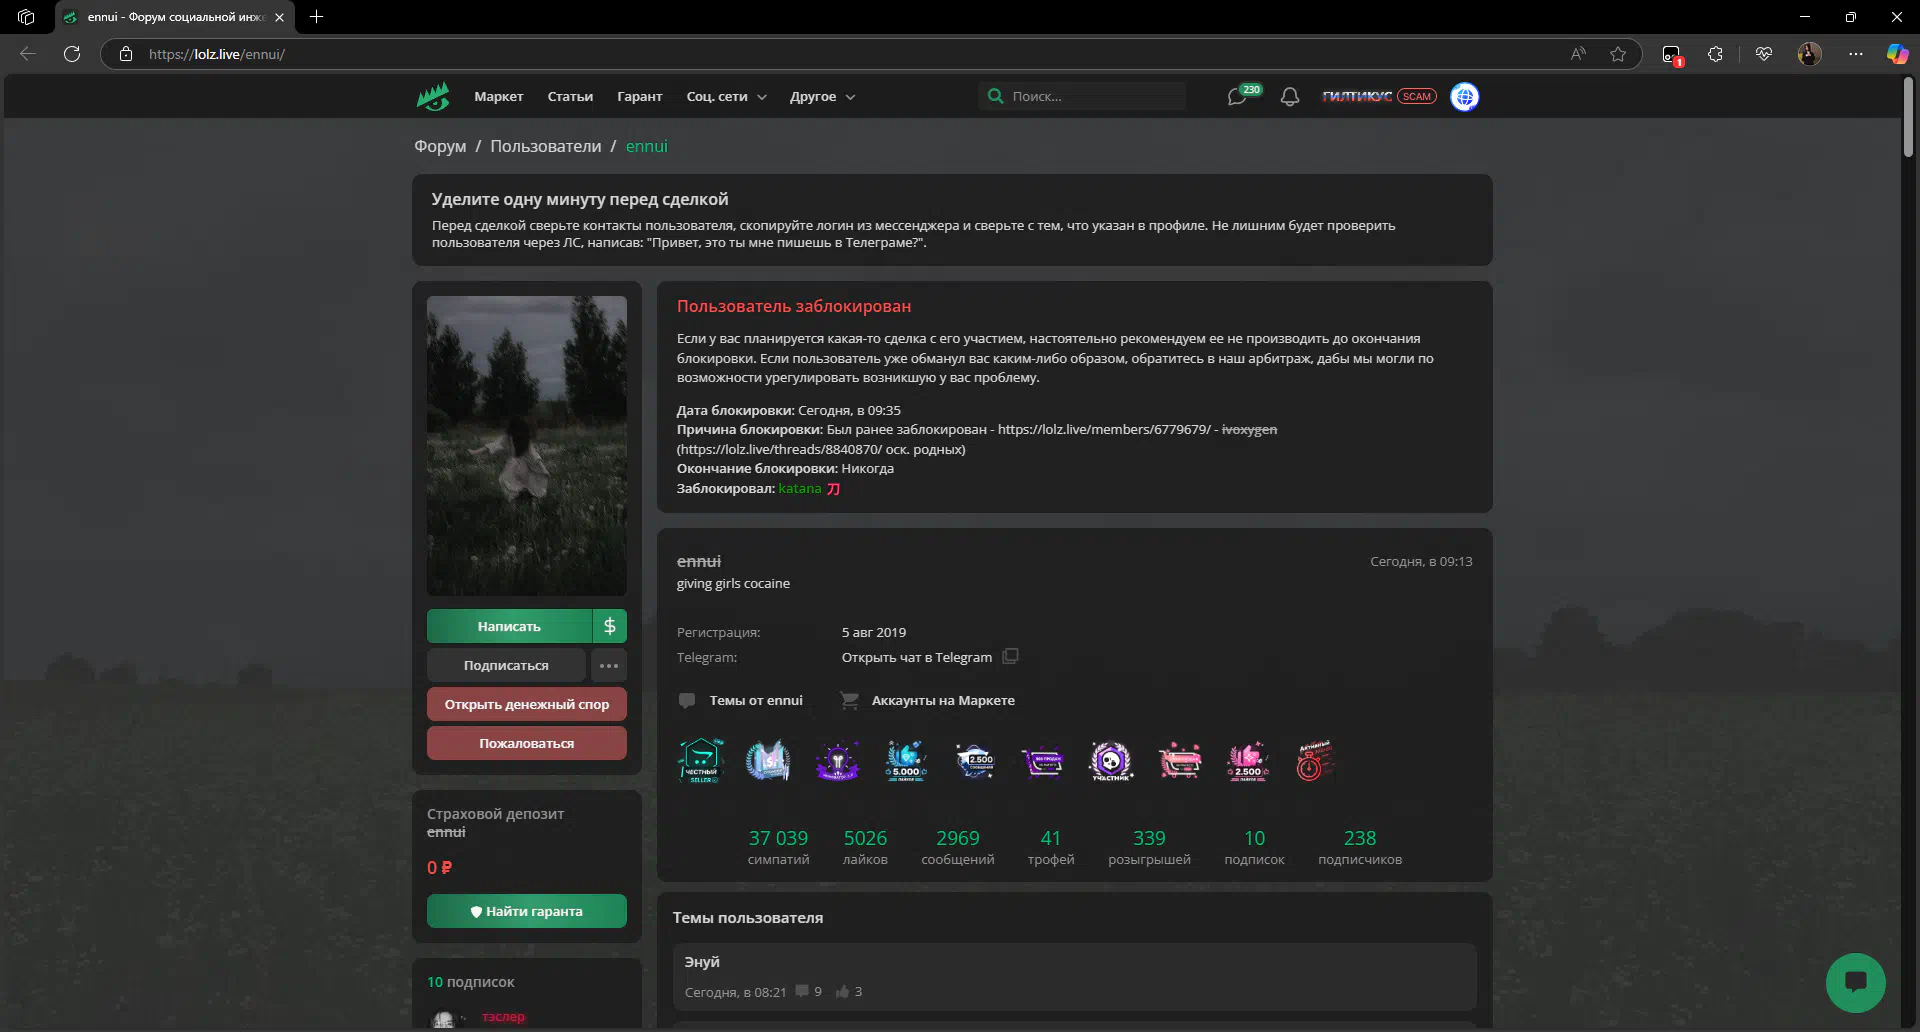
Task: Open the notifications bell
Action: pos(1290,97)
